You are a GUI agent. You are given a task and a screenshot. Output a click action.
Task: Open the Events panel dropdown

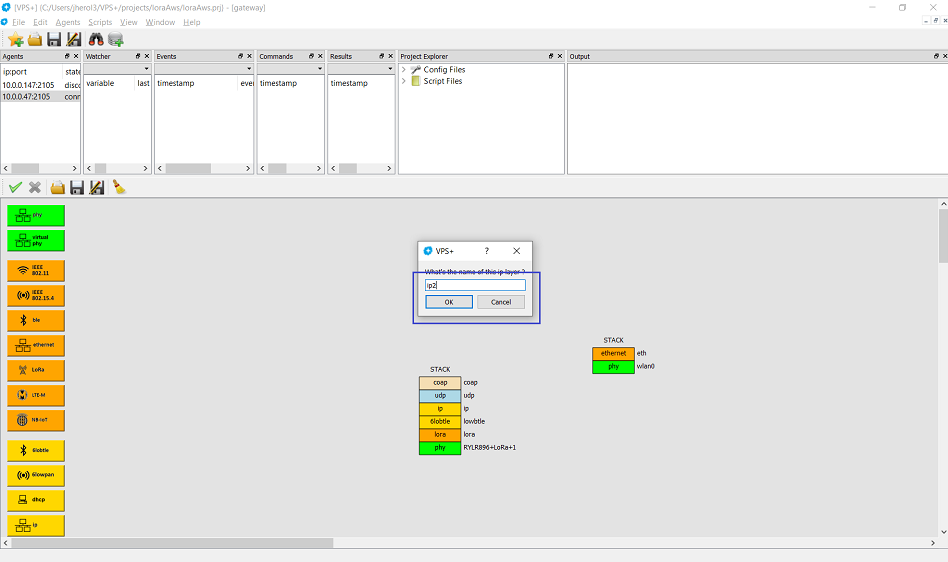[248, 70]
